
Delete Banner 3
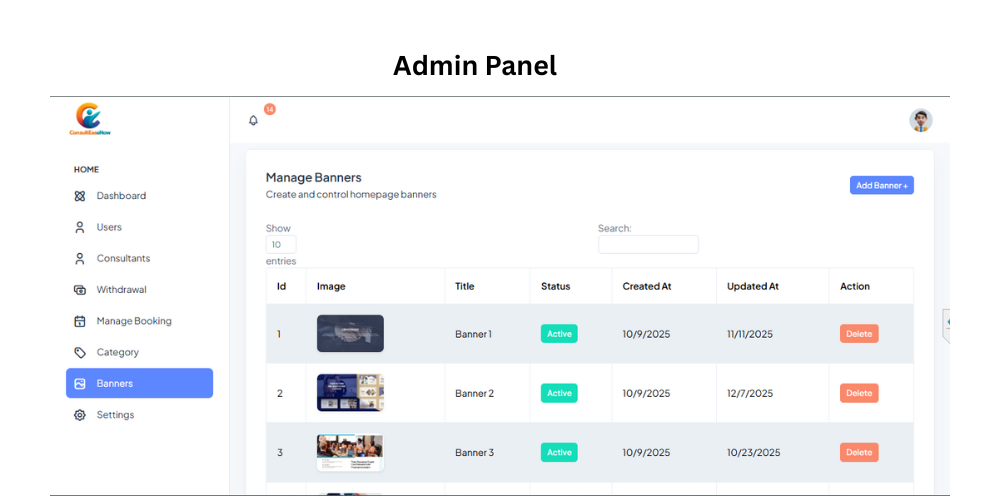[x=859, y=452]
